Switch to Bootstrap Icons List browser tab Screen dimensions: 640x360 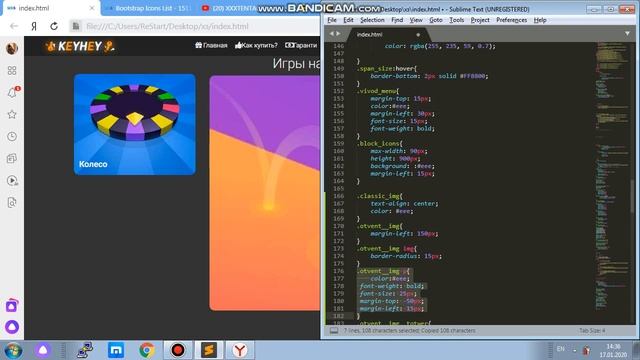[x=149, y=8]
